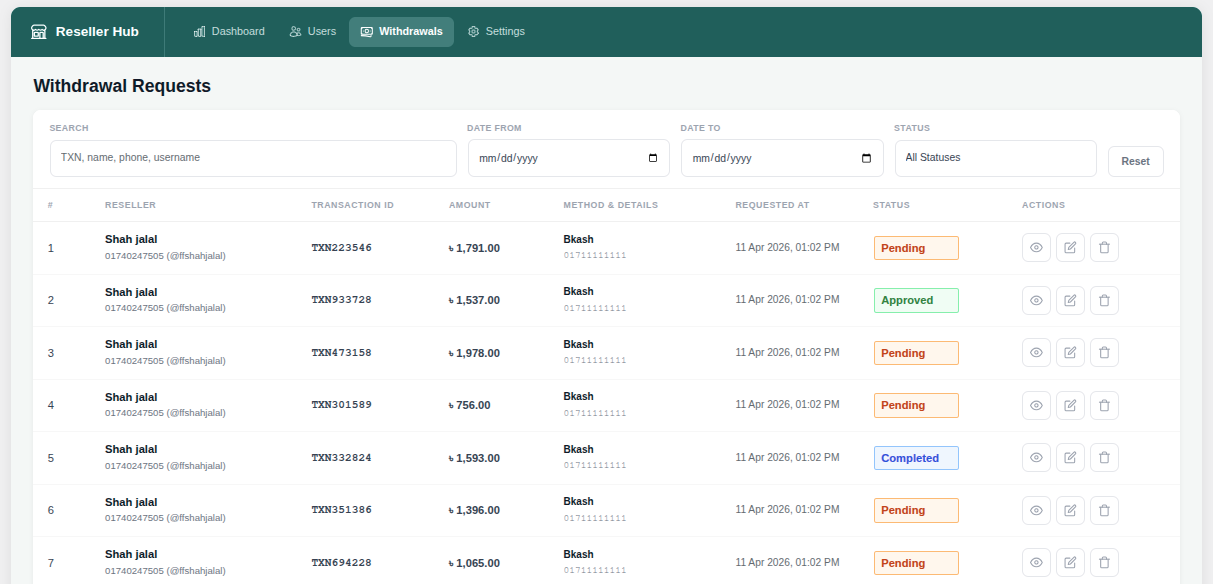The image size is (1213, 584).
Task: View details of withdrawal TXN694228
Action: 1036,563
